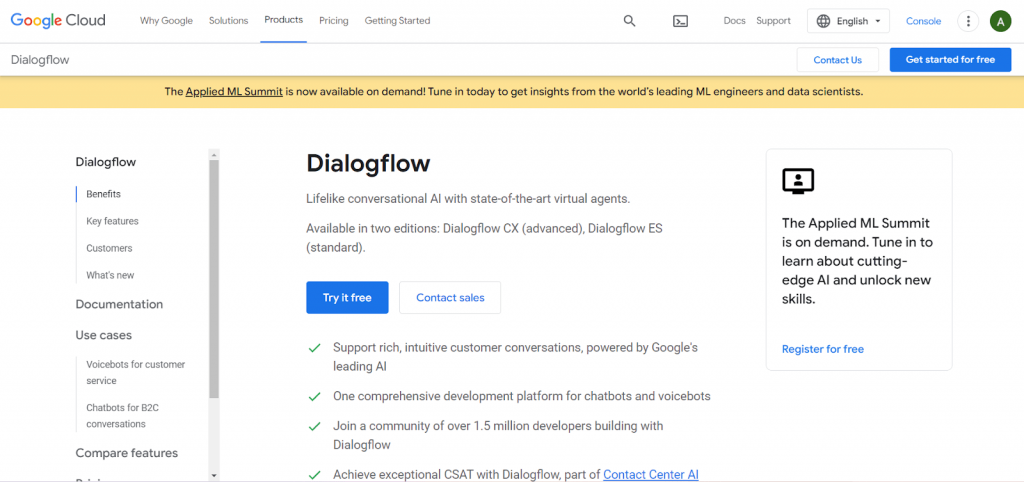Viewport: 1024px width, 482px height.
Task: Click 'Available in two editions' text
Action: click(485, 238)
